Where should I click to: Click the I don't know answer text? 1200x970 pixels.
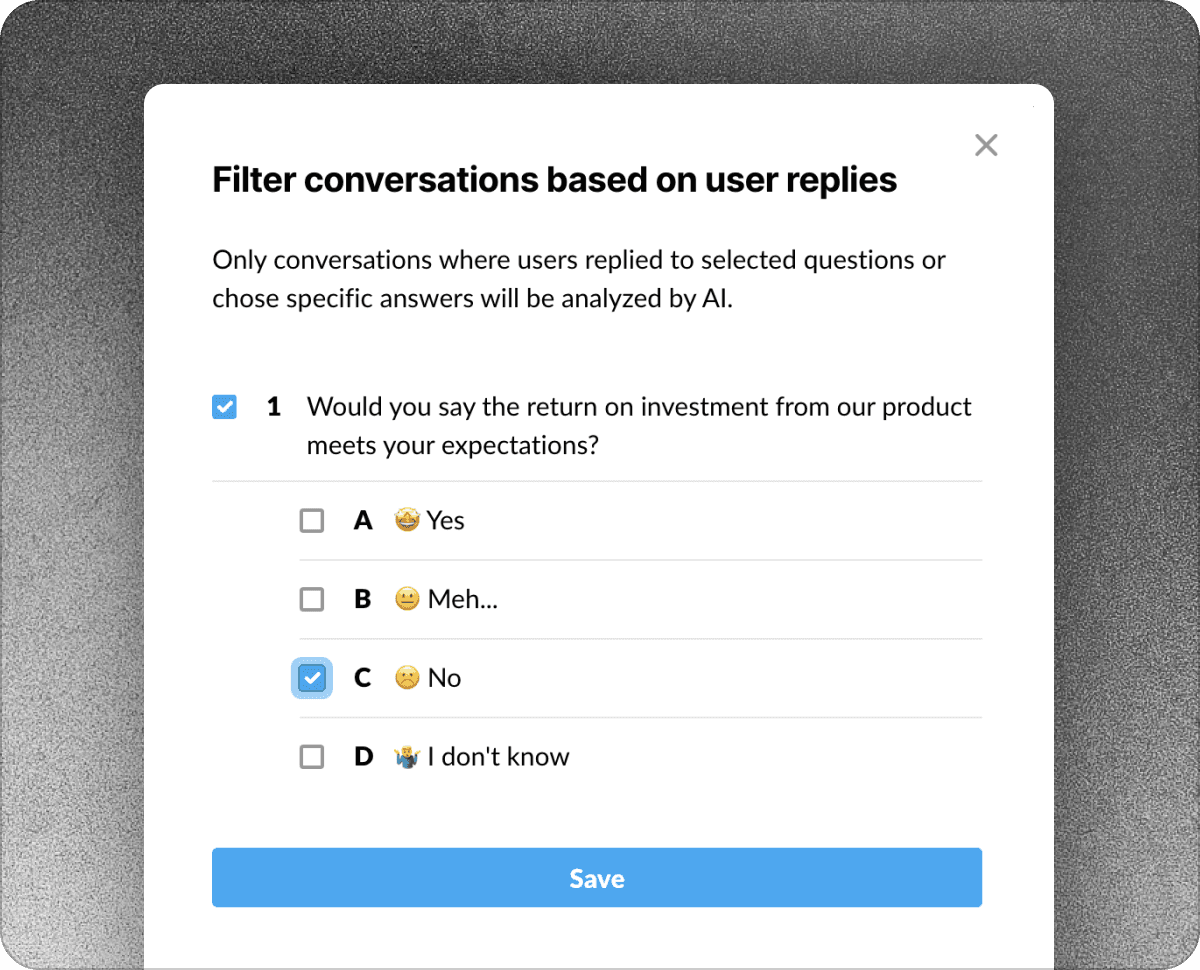click(499, 756)
